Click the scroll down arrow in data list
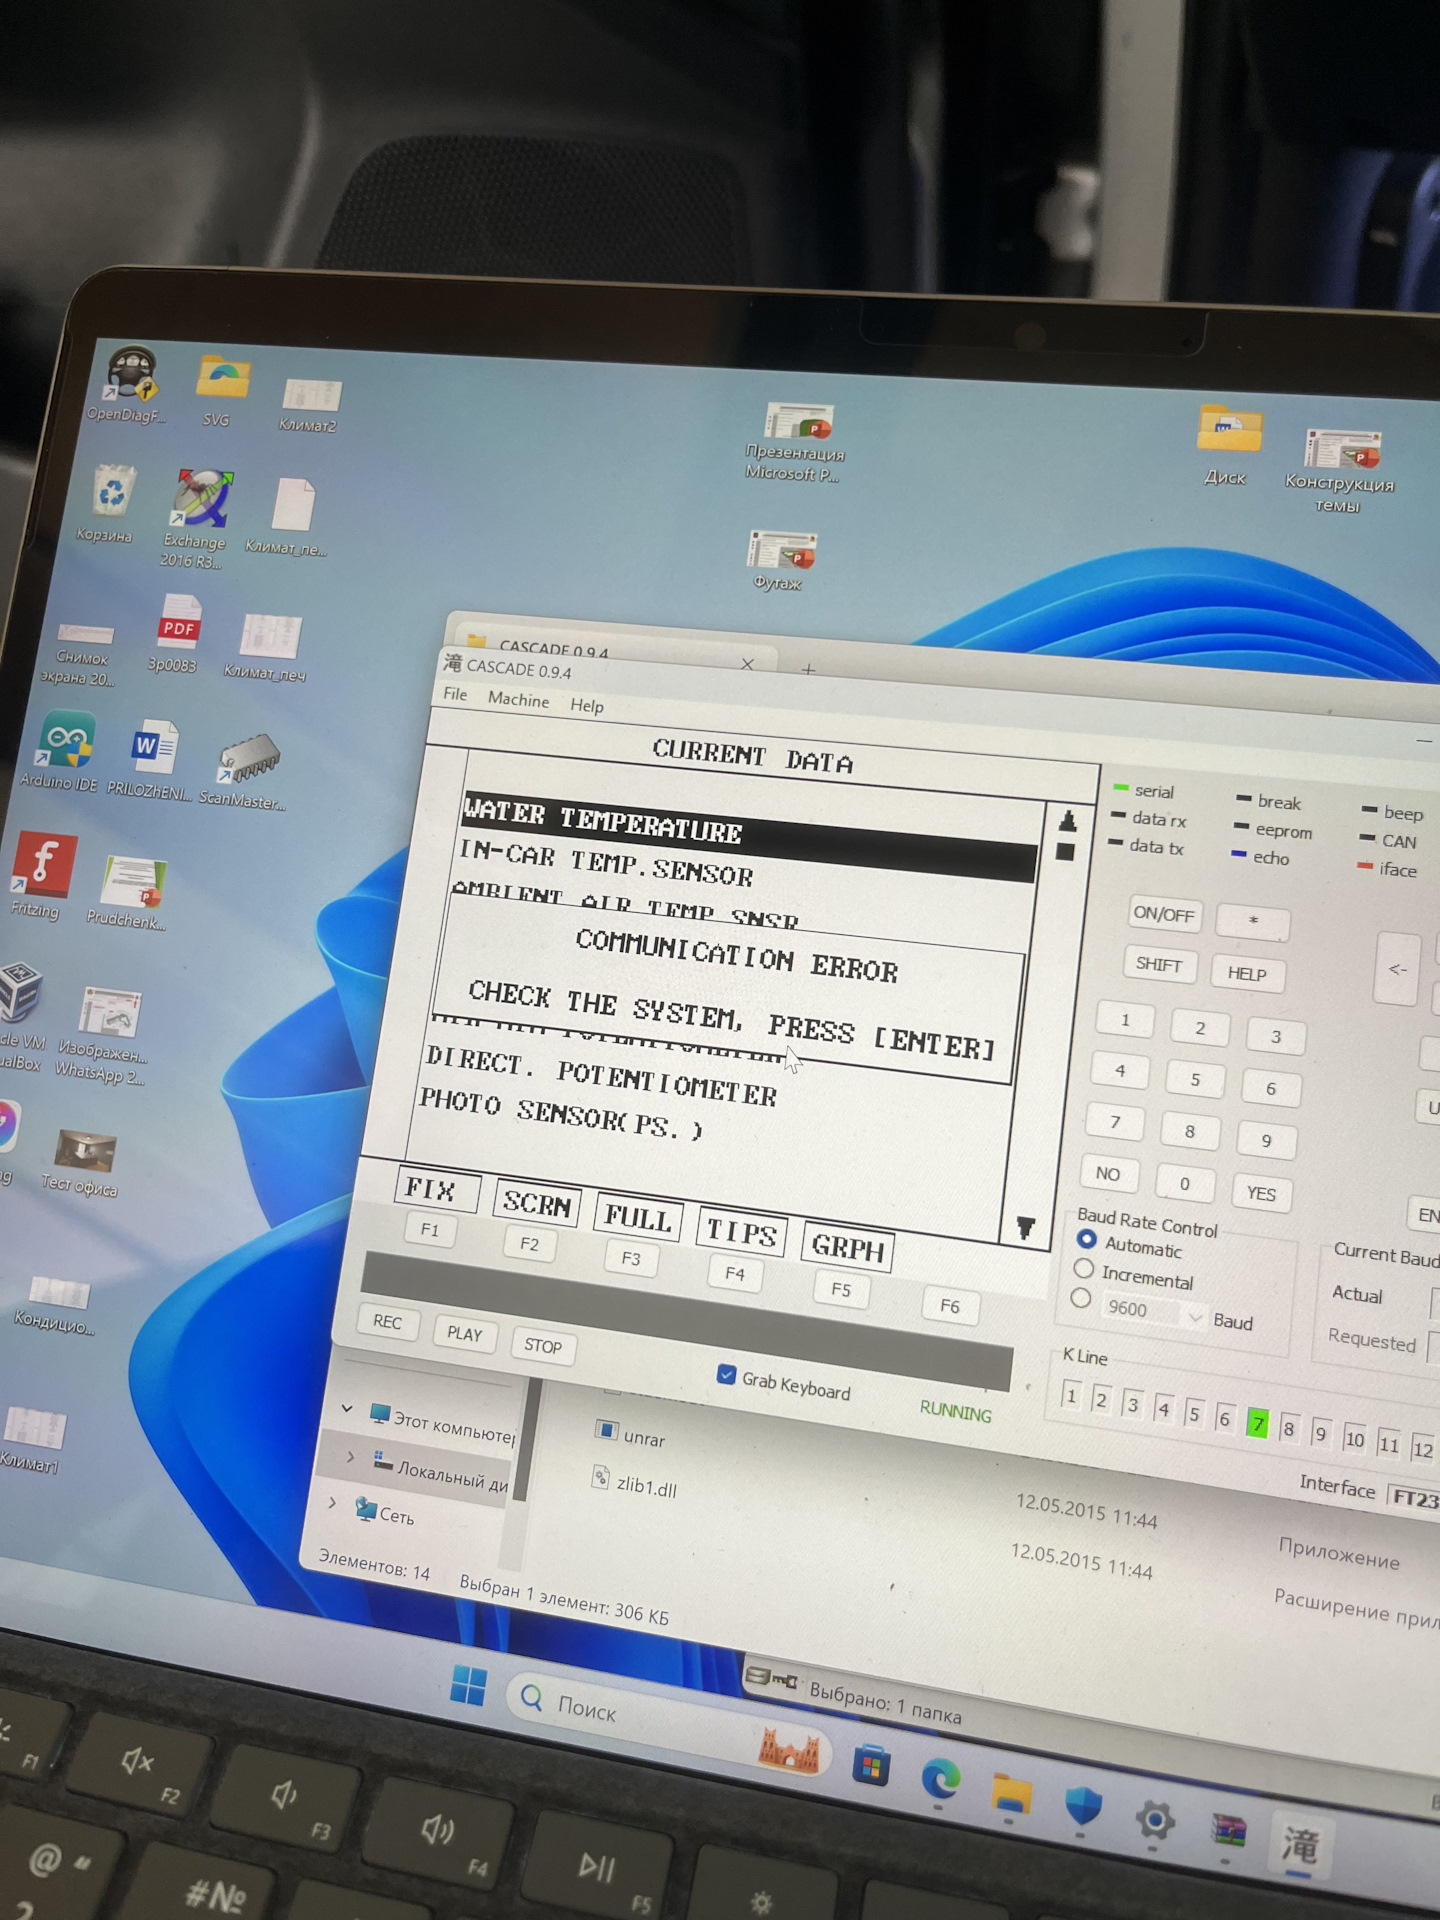1440x1920 pixels. tap(1026, 1227)
